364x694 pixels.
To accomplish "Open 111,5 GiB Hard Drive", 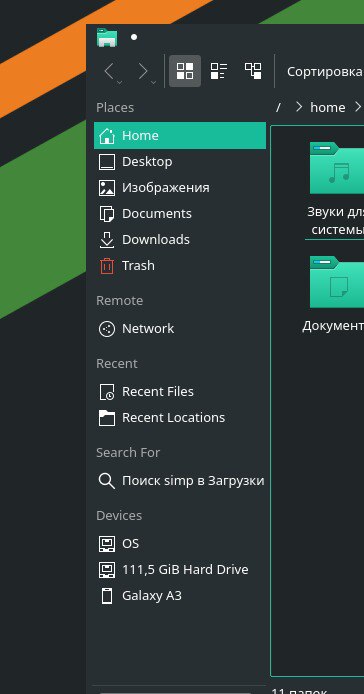I will point(180,570).
